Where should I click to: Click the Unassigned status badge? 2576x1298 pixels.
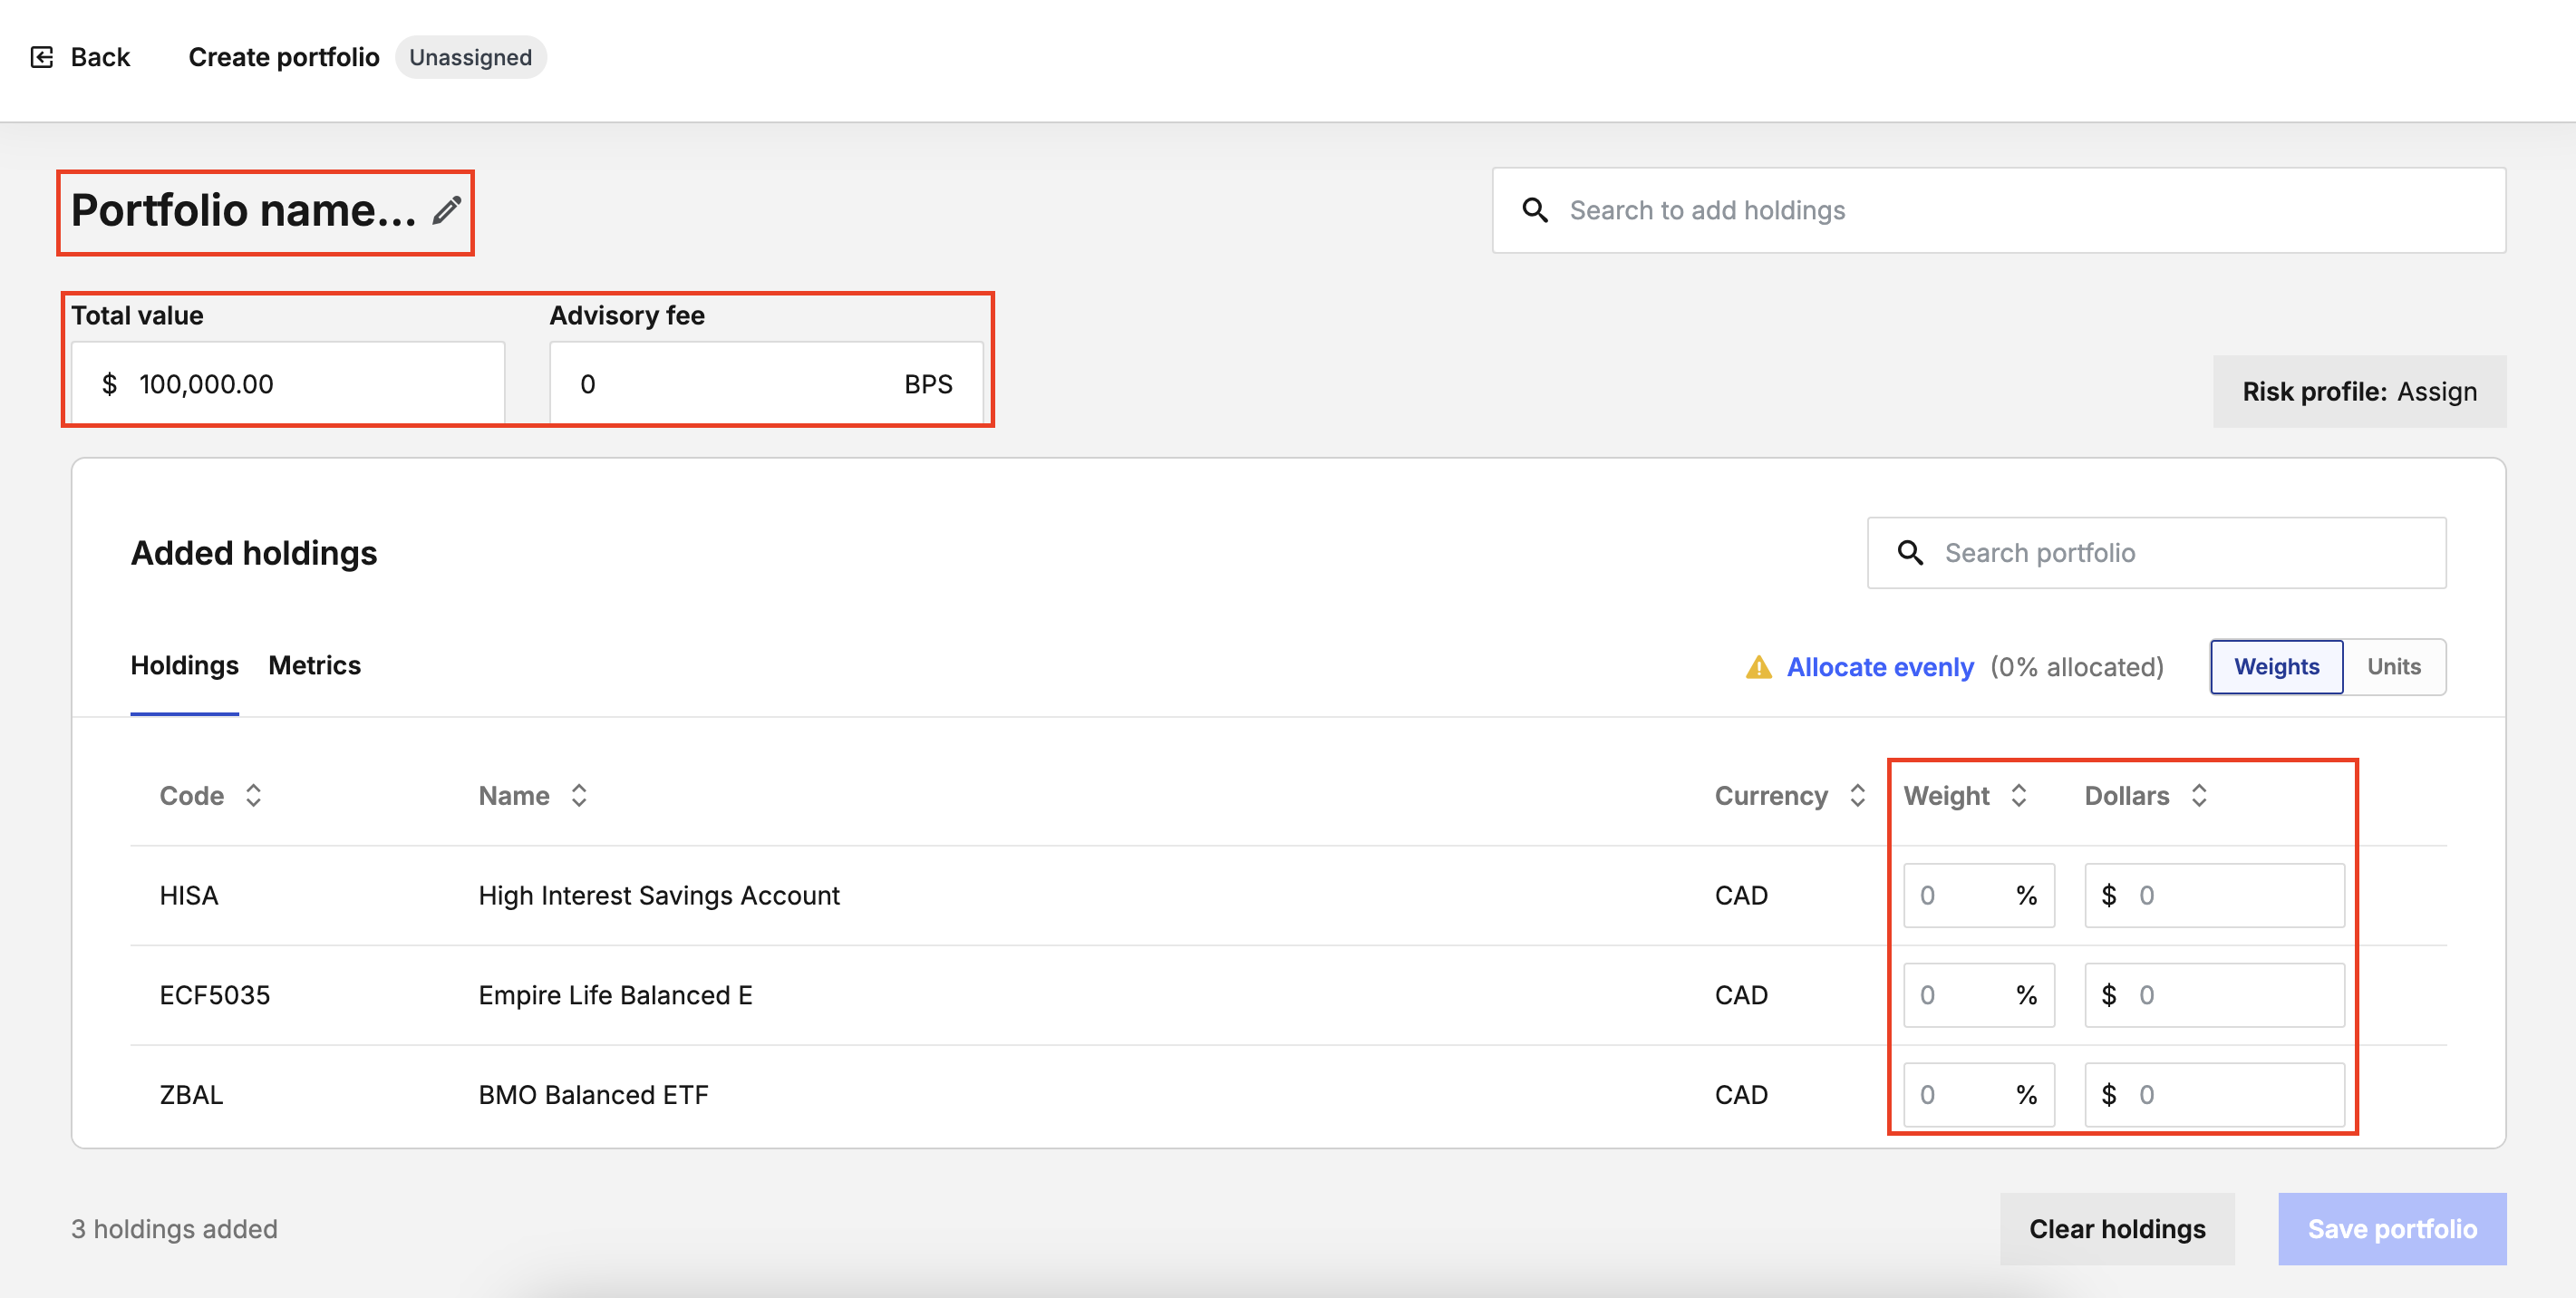click(470, 57)
